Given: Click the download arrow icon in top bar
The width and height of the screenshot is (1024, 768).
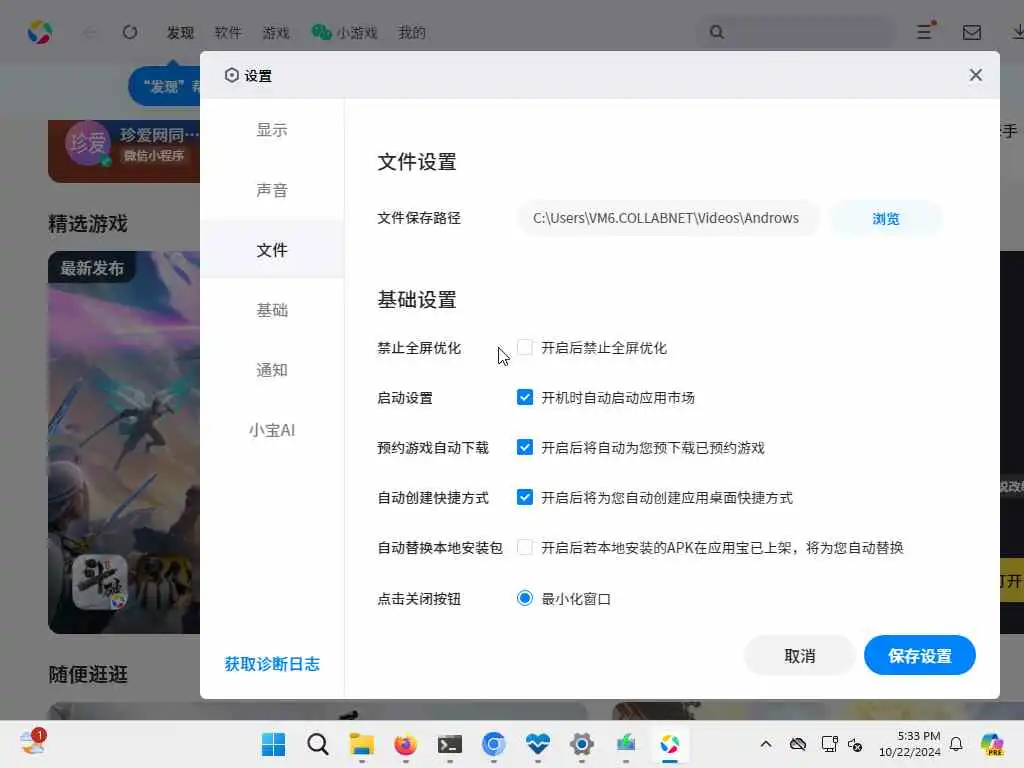Looking at the screenshot, I should tap(1017, 31).
